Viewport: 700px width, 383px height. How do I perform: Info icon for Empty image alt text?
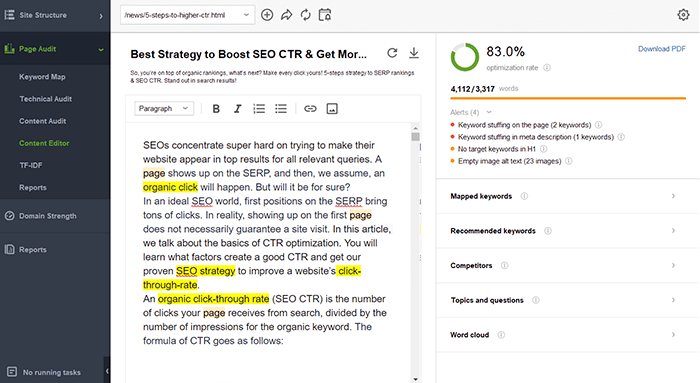(x=569, y=161)
